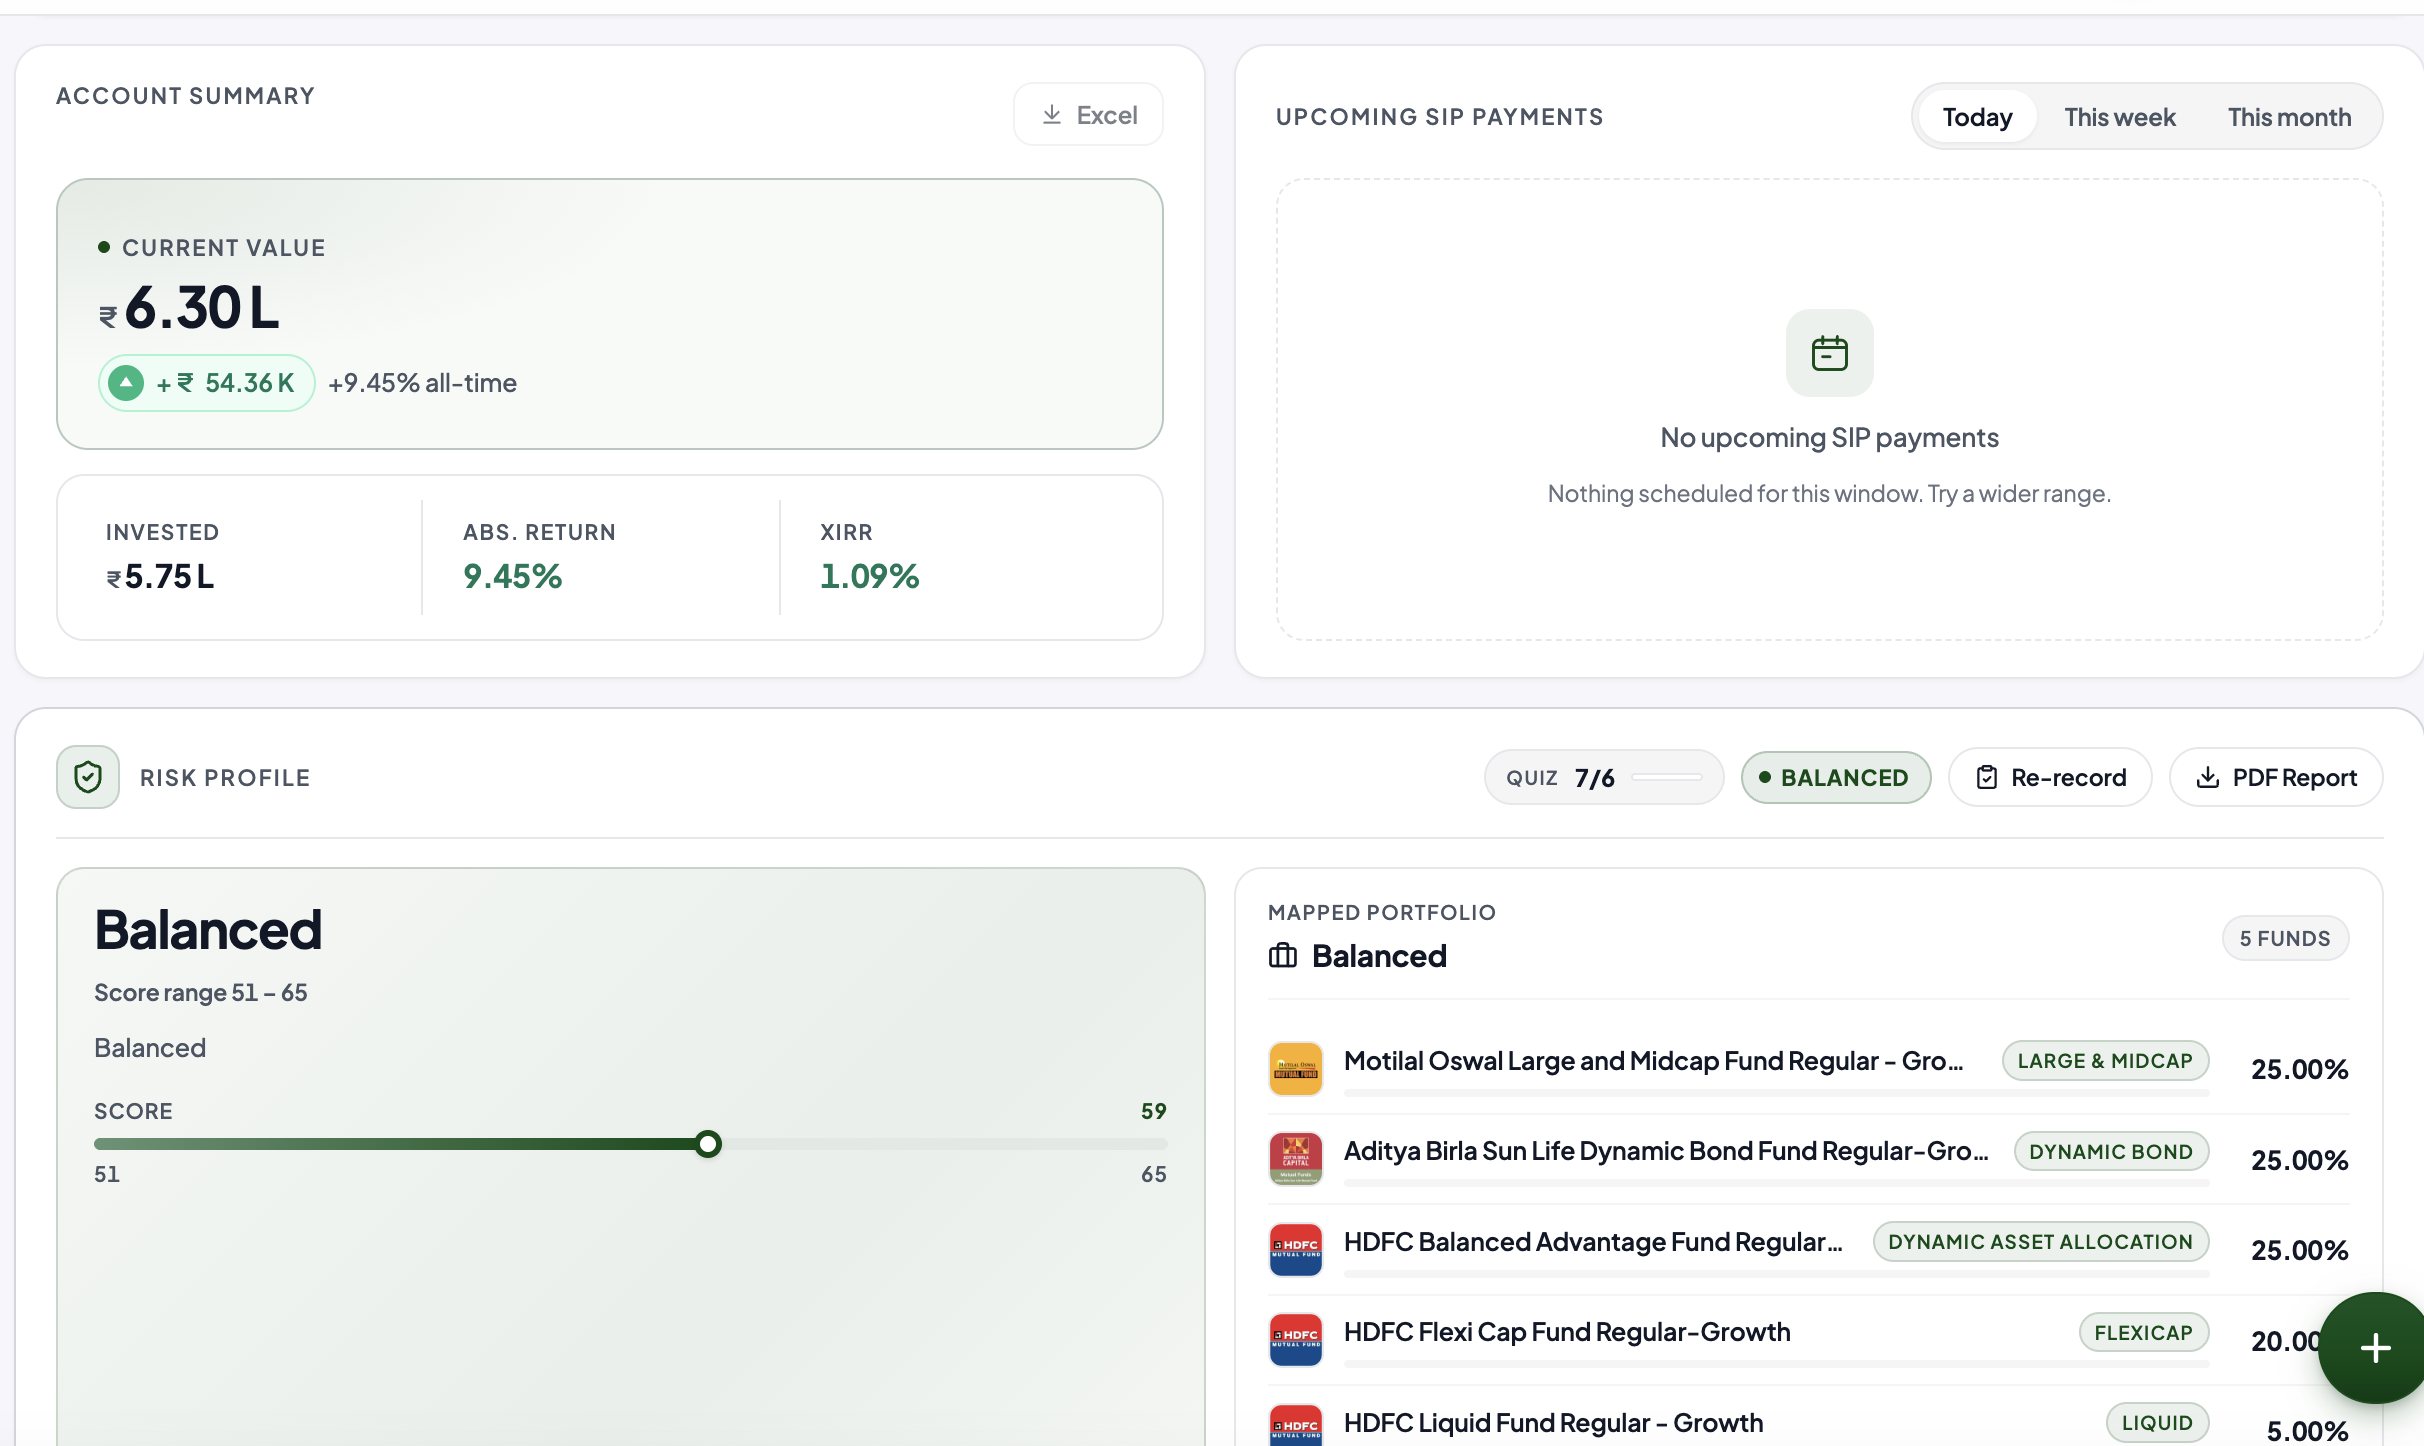Click the score slider handle at 59
This screenshot has width=2424, height=1446.
pos(708,1144)
